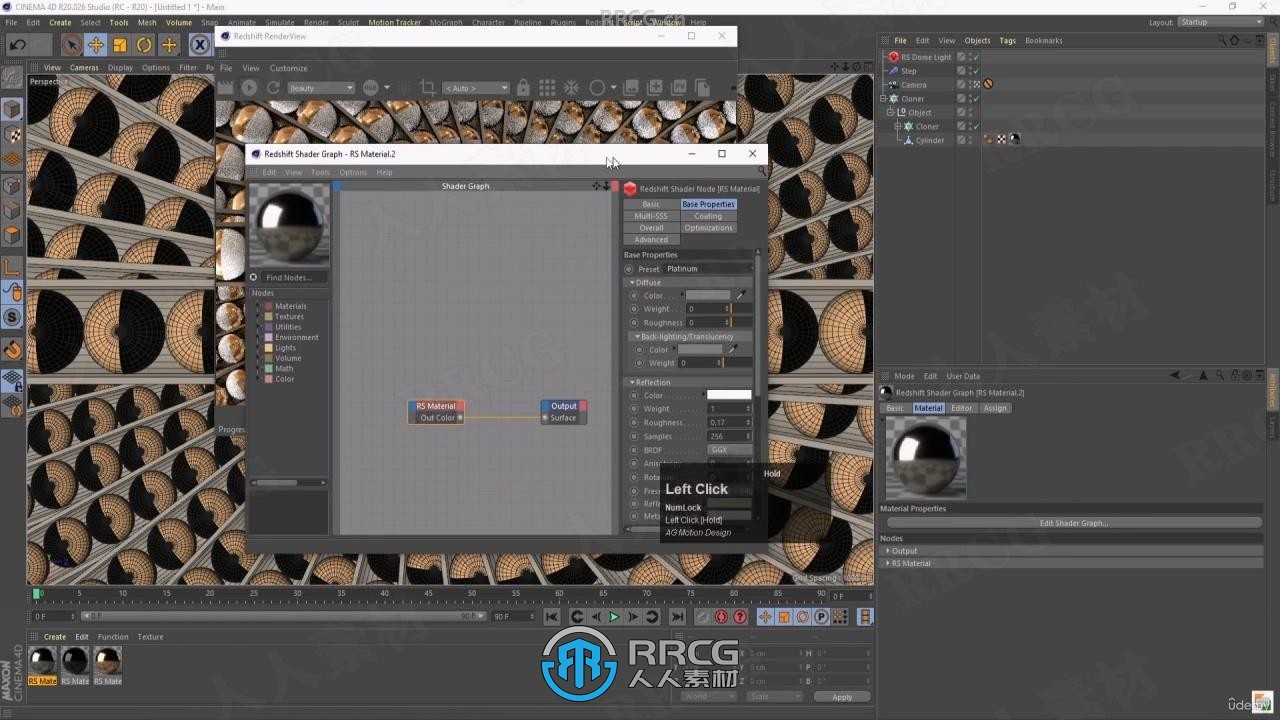Click the Undo arrow in main toolbar
Viewport: 1280px width, 720px height.
17,45
